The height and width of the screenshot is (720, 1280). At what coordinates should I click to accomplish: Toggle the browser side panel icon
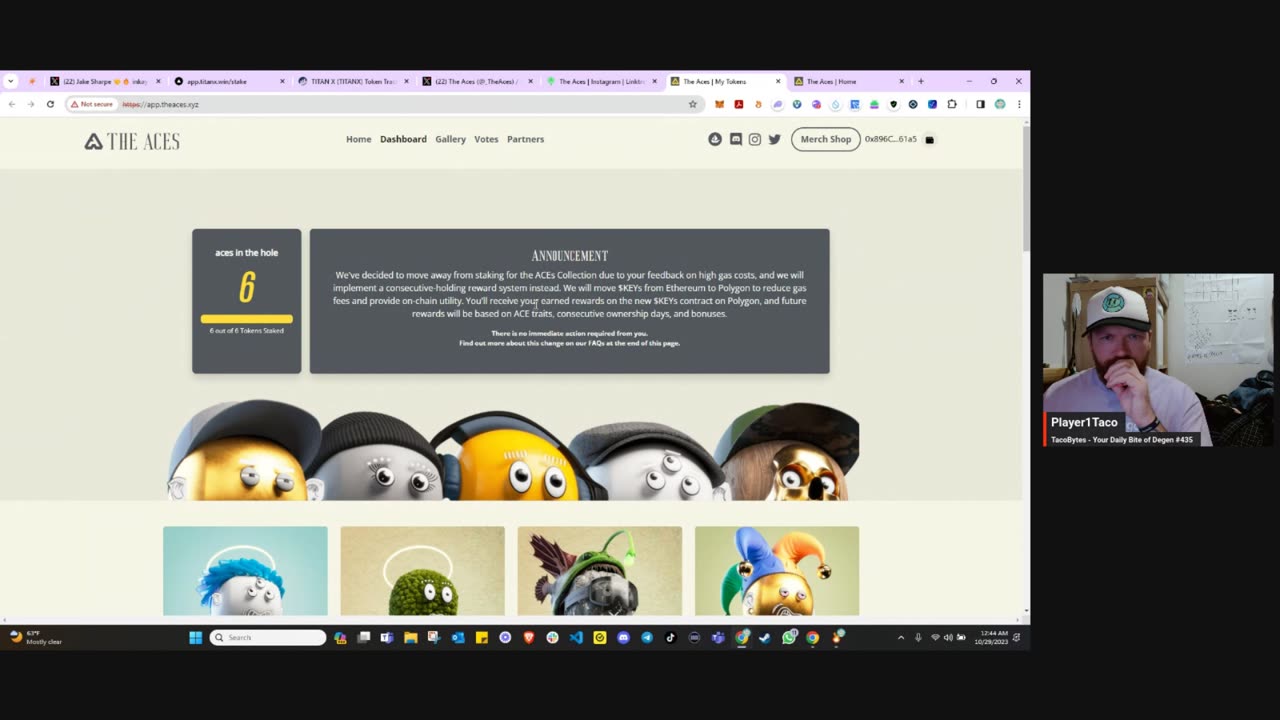coord(980,104)
